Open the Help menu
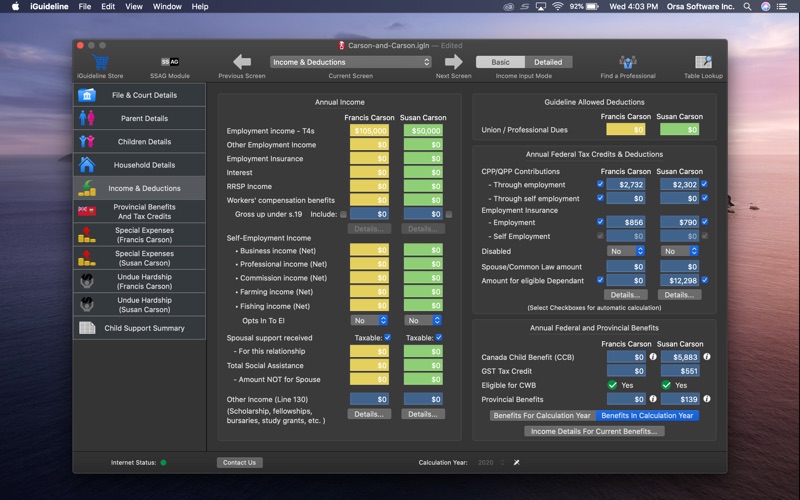 point(199,7)
